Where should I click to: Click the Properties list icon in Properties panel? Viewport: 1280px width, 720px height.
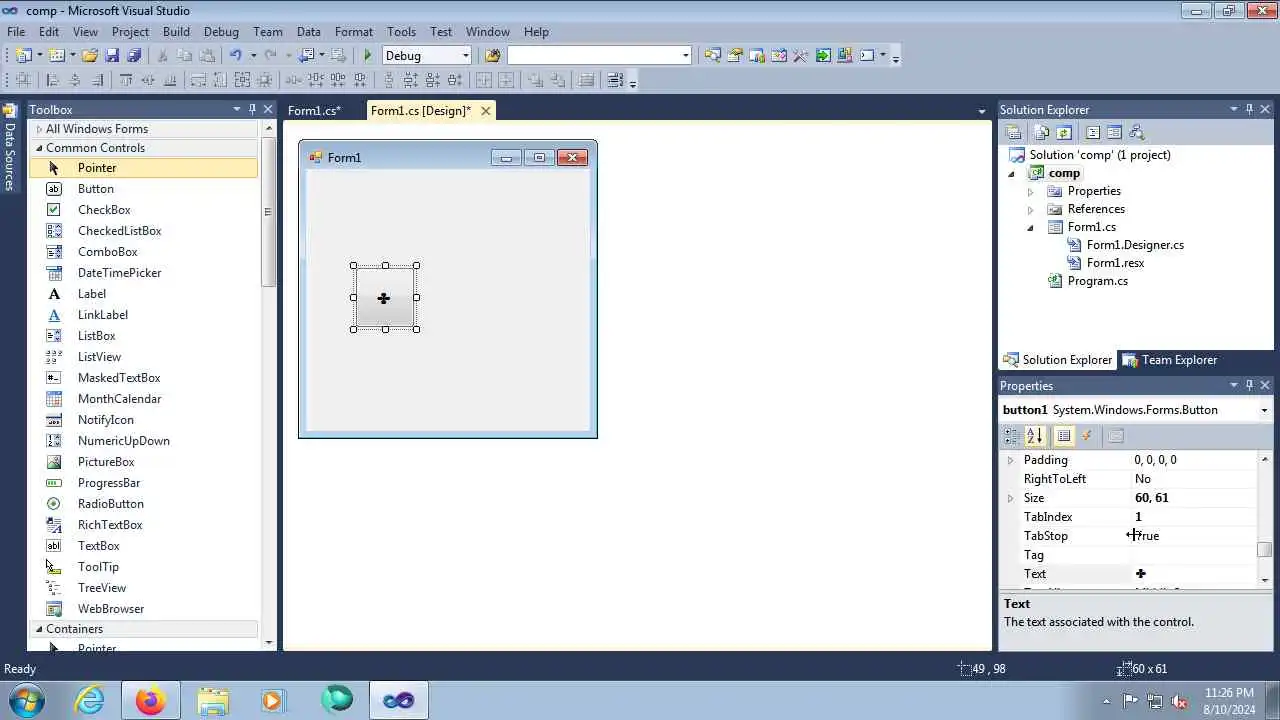pyautogui.click(x=1064, y=435)
